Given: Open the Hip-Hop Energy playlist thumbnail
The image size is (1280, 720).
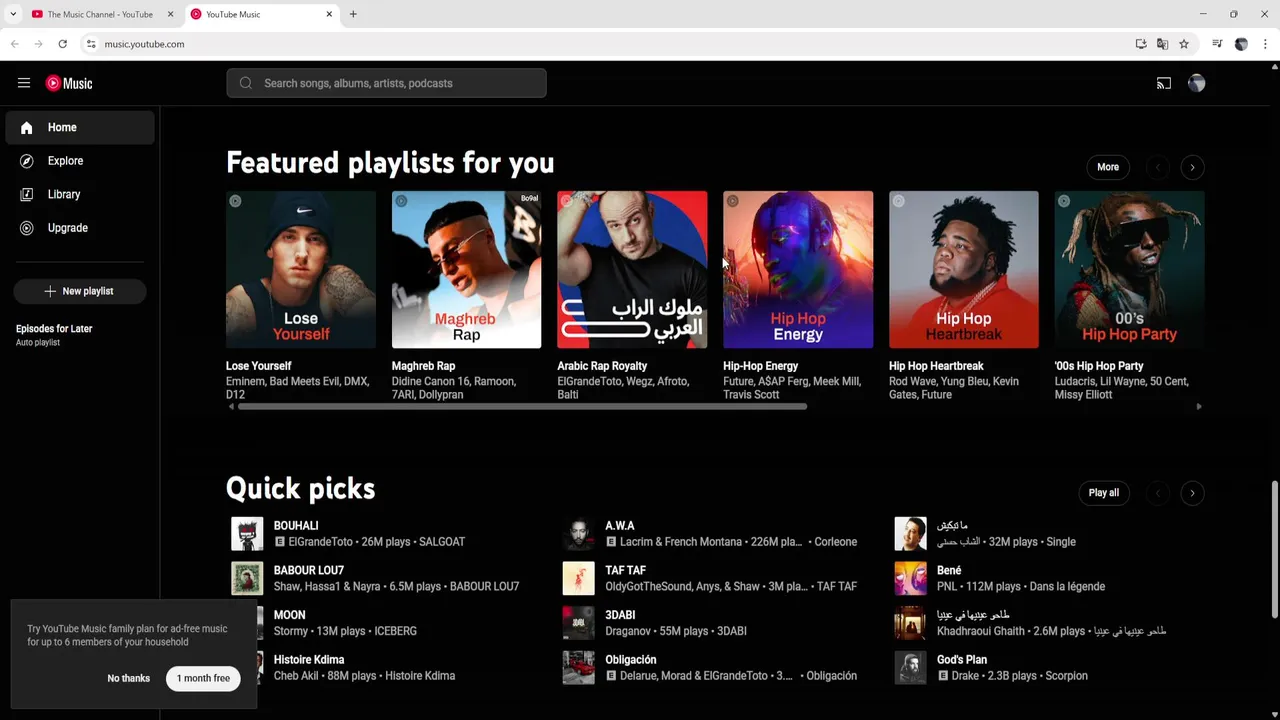Looking at the screenshot, I should pos(798,270).
